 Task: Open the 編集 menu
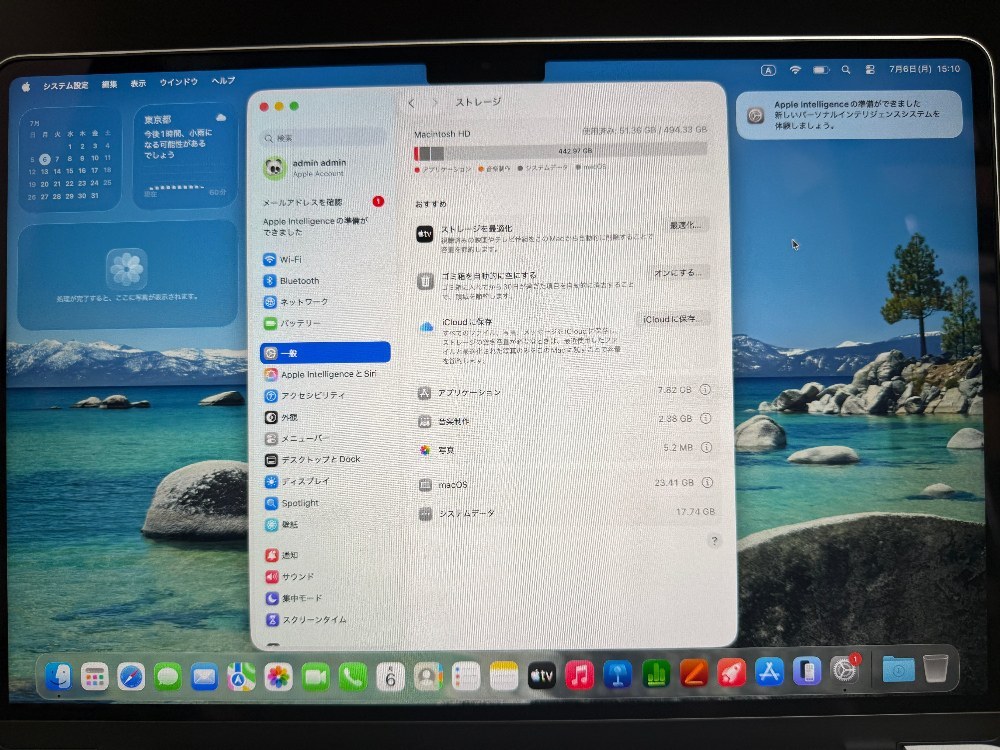(109, 84)
